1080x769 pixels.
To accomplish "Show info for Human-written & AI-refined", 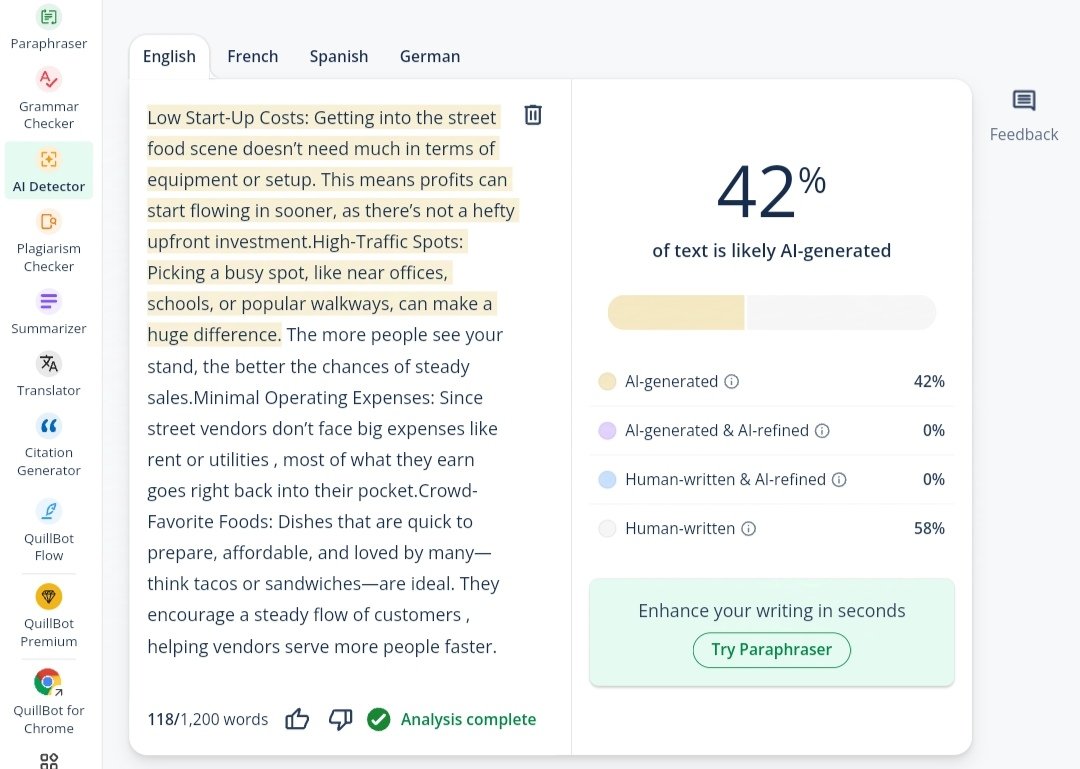I will click(839, 480).
